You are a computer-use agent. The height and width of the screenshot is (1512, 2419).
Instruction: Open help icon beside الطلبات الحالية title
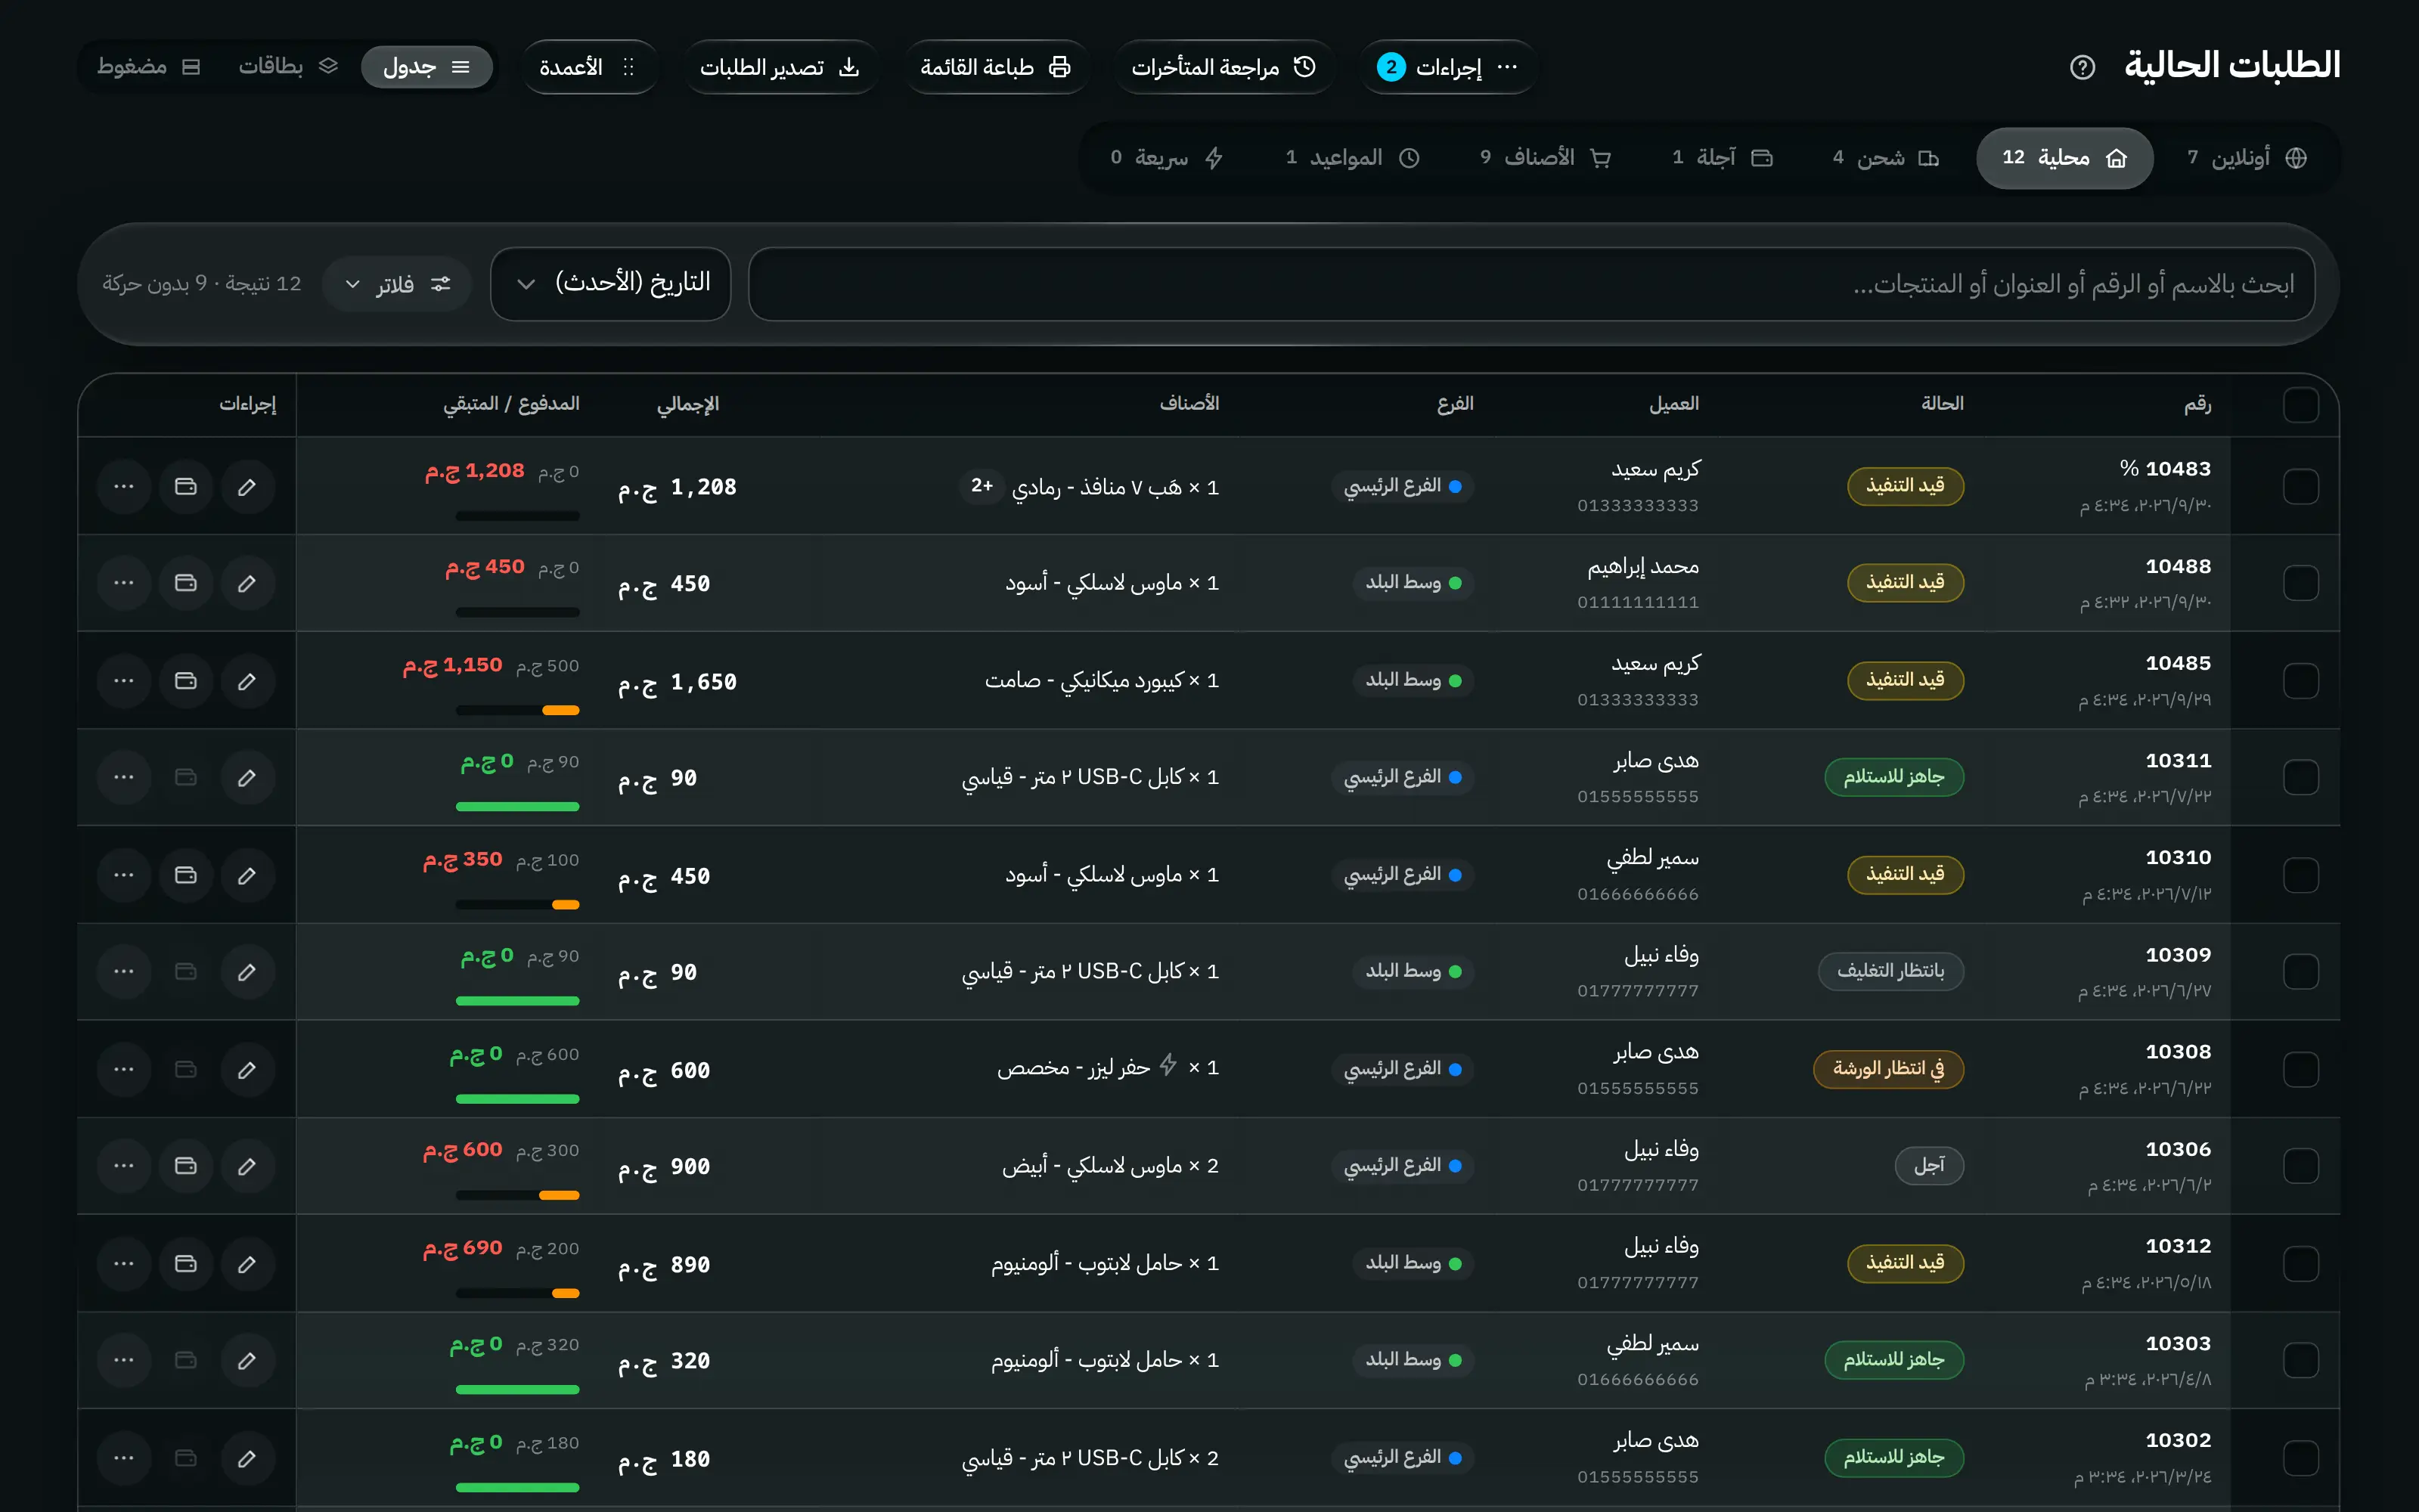pyautogui.click(x=2082, y=67)
